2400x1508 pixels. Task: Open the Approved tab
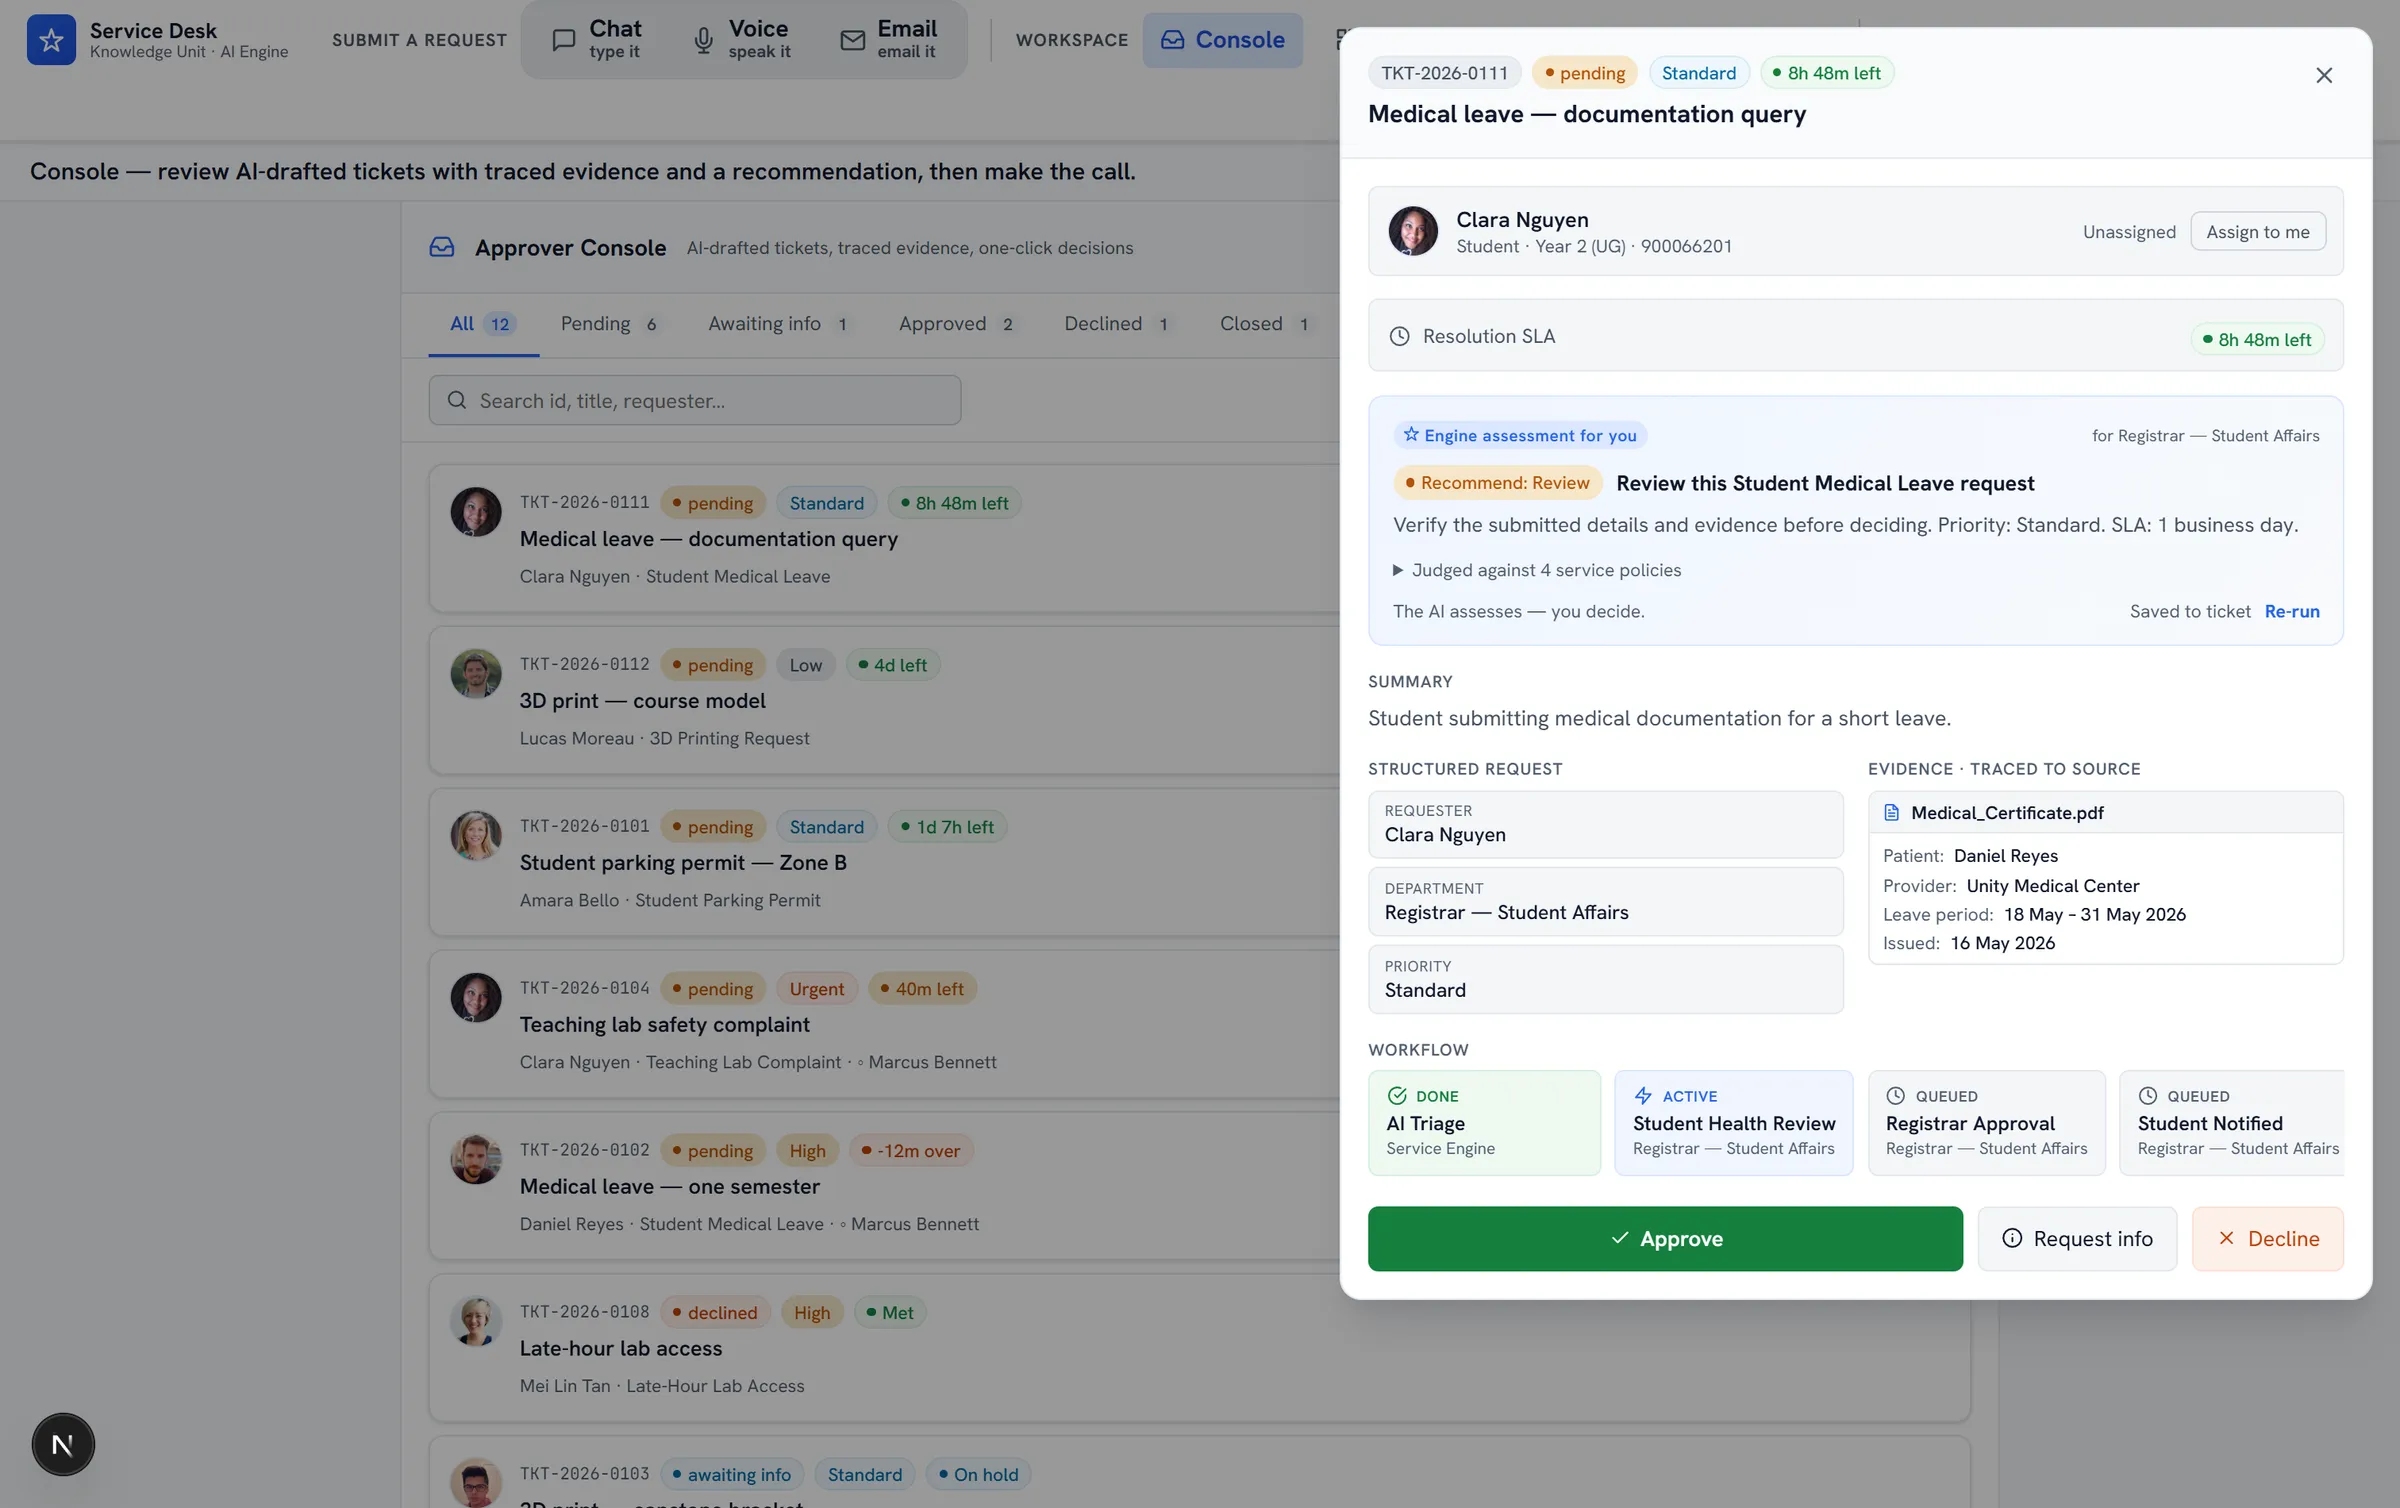[x=957, y=323]
